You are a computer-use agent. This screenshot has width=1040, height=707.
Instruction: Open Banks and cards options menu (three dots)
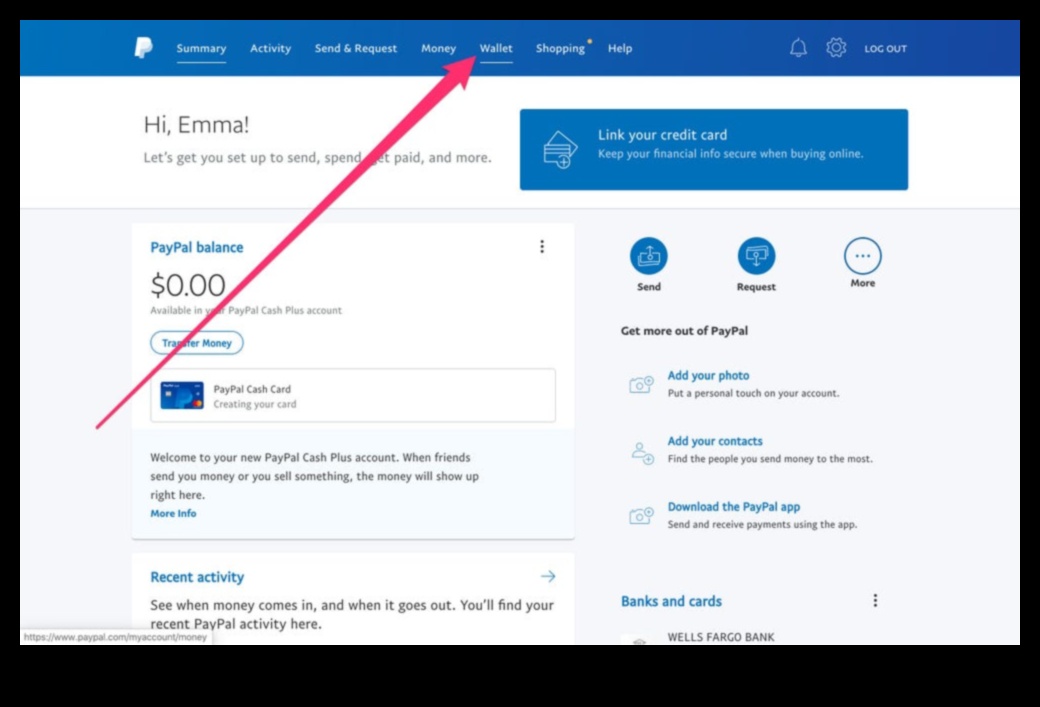click(875, 600)
